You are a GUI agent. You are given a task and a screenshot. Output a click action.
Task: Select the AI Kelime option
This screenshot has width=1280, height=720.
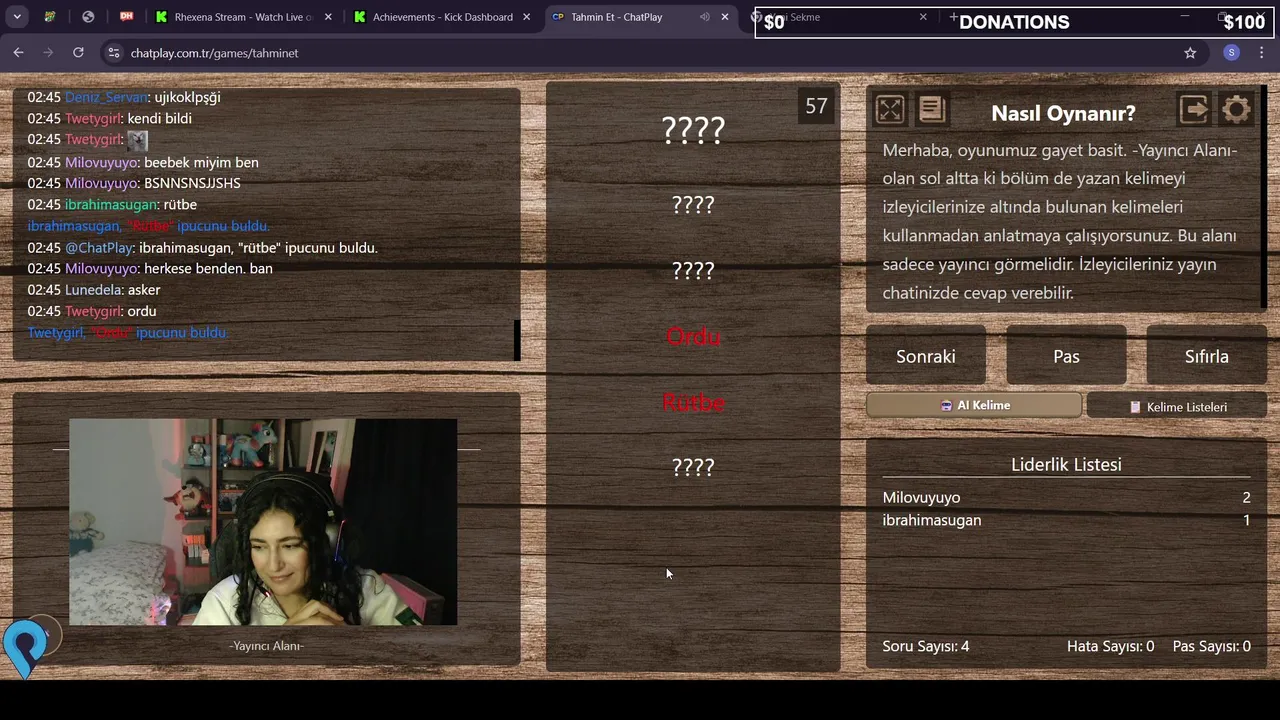pos(974,405)
